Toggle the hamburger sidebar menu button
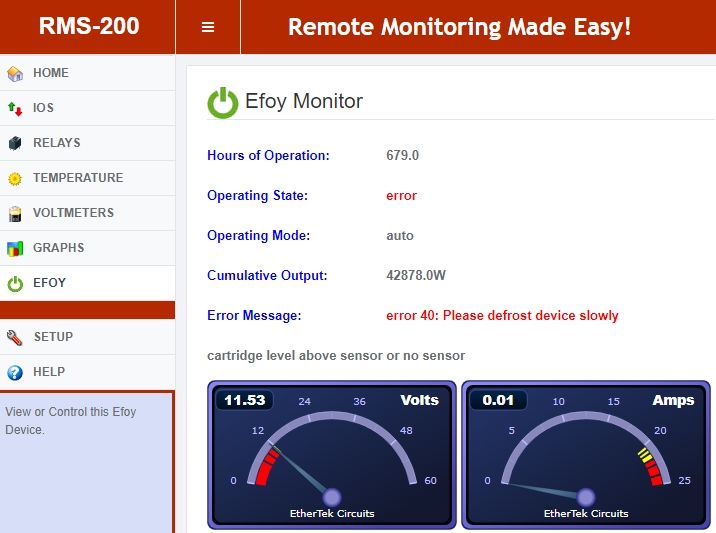This screenshot has width=716, height=533. pyautogui.click(x=208, y=27)
